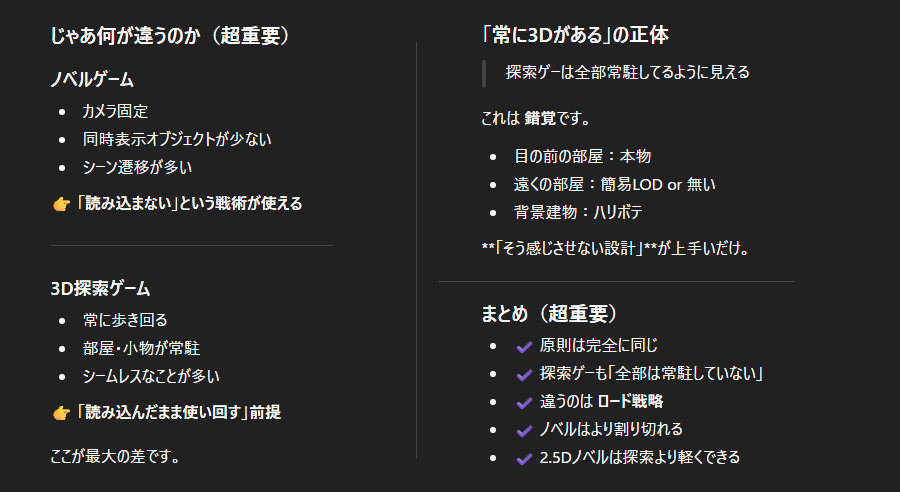Click the heading じゃあ何が違うのか（超重要）
The width and height of the screenshot is (900, 492).
click(x=170, y=36)
